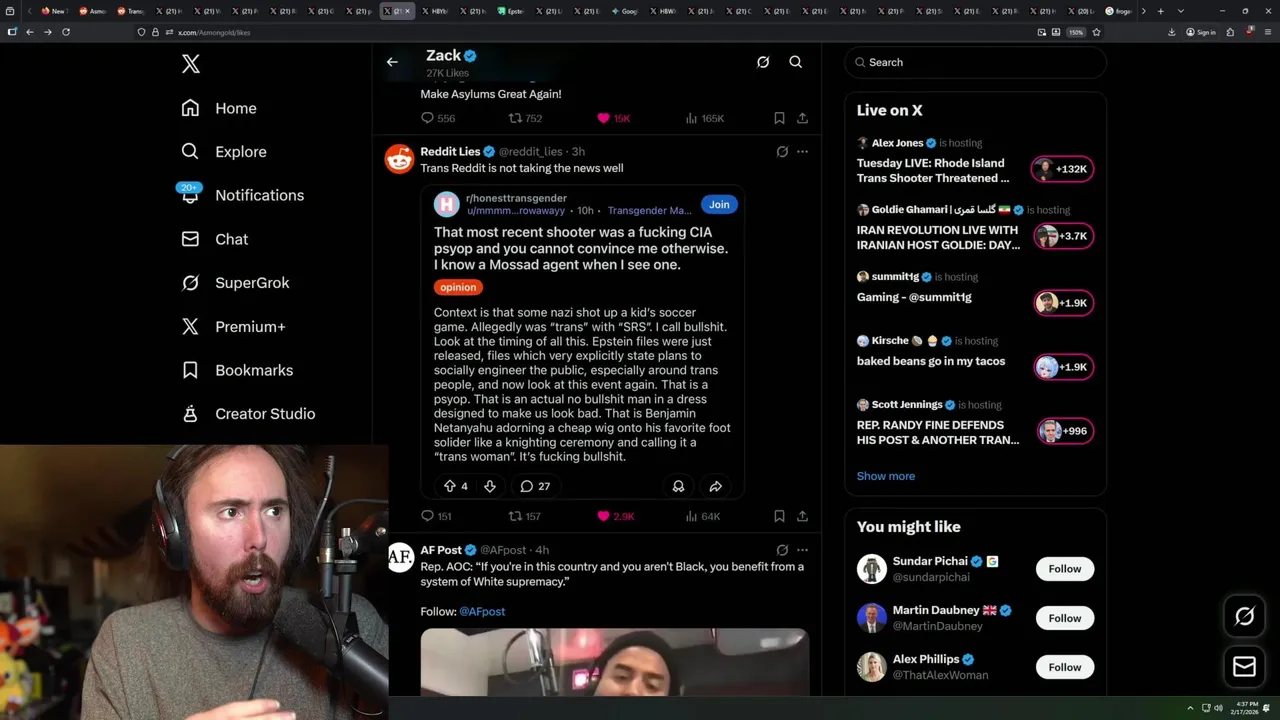This screenshot has height=720, width=1280.
Task: Join the Goldie Ghamari live broadcast
Action: pyautogui.click(x=1063, y=236)
